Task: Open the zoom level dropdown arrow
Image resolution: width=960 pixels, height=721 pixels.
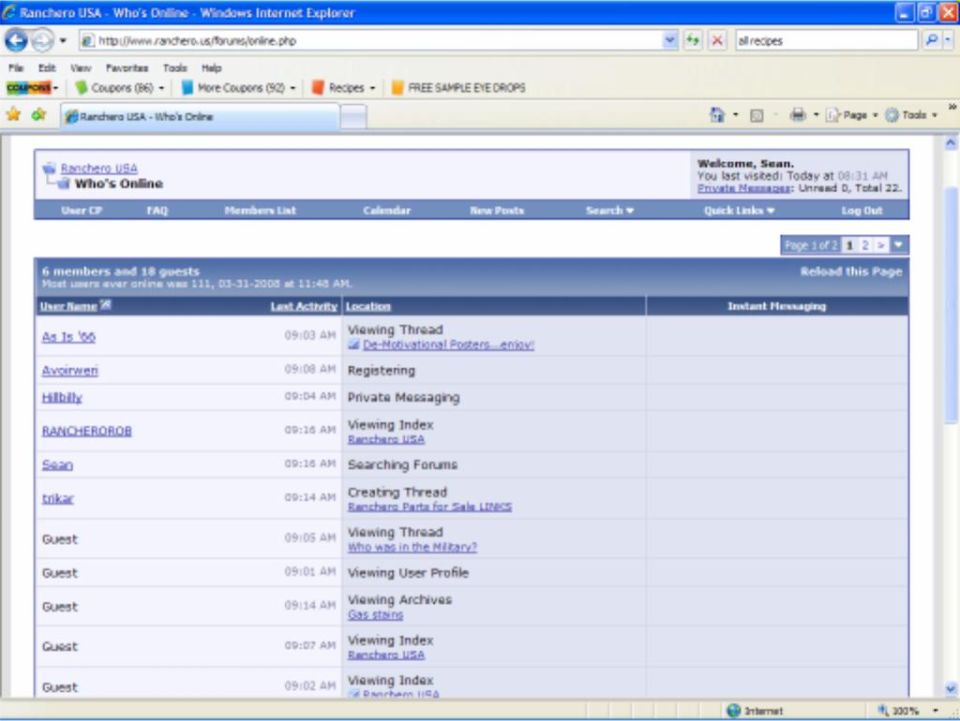Action: pyautogui.click(x=935, y=711)
